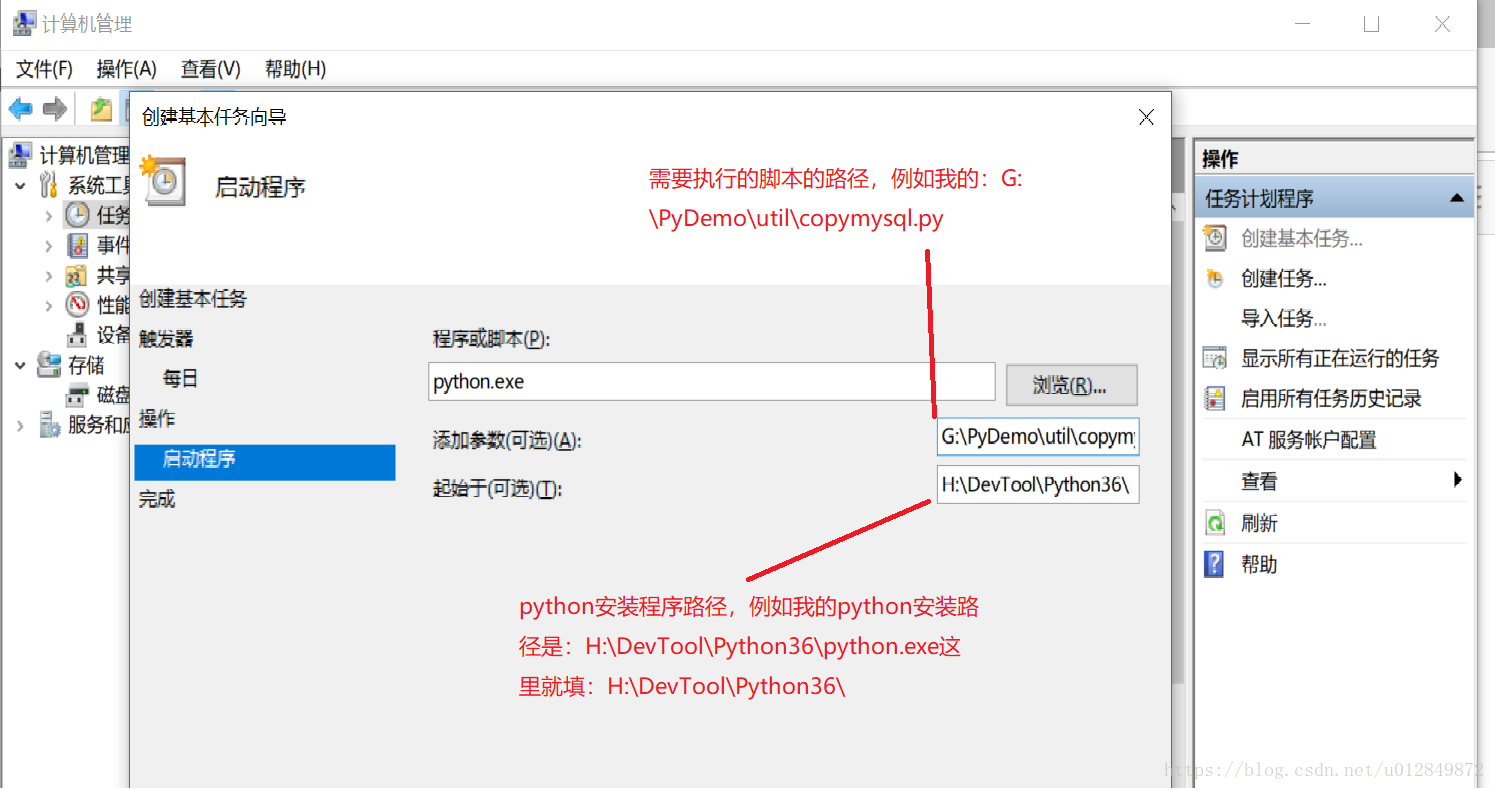Select the Disk Management icon in tree

[77, 395]
